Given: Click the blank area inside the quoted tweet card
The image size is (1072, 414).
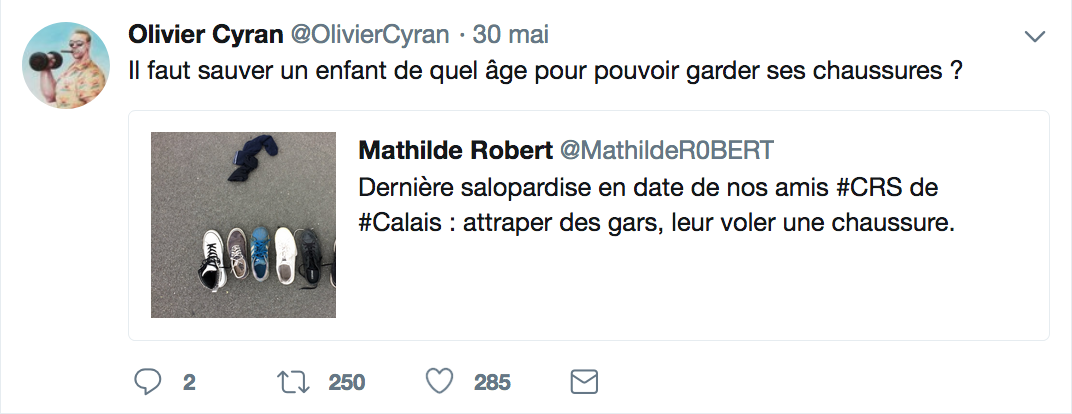Looking at the screenshot, I should (x=700, y=290).
